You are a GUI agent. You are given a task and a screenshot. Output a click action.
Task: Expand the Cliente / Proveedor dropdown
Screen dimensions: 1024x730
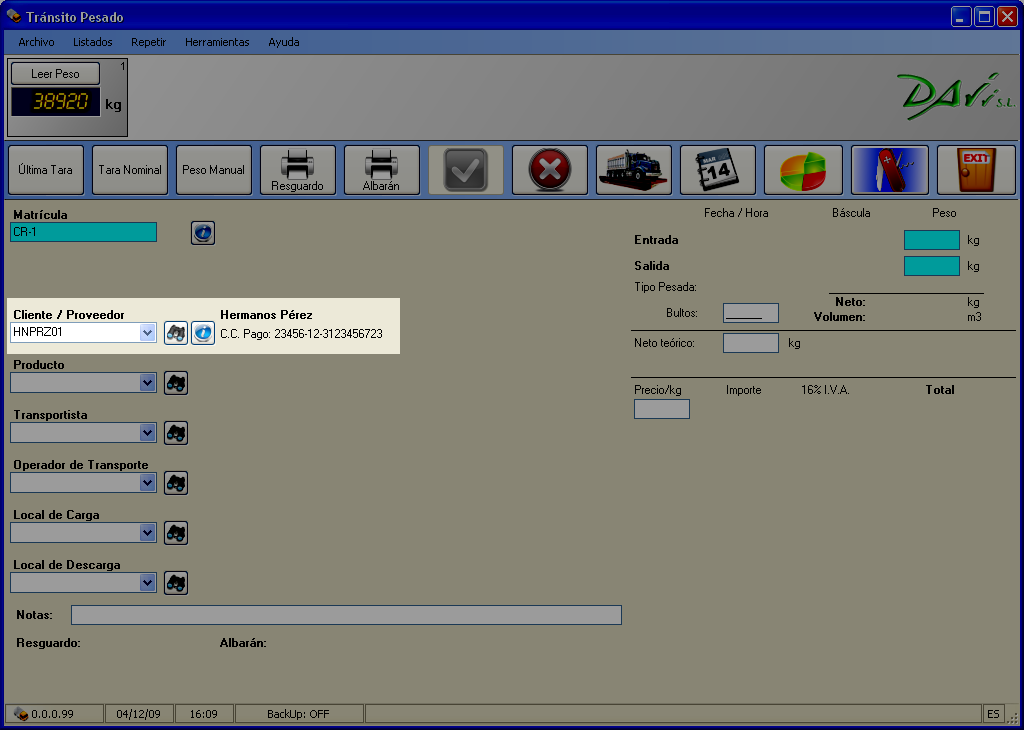tap(148, 333)
